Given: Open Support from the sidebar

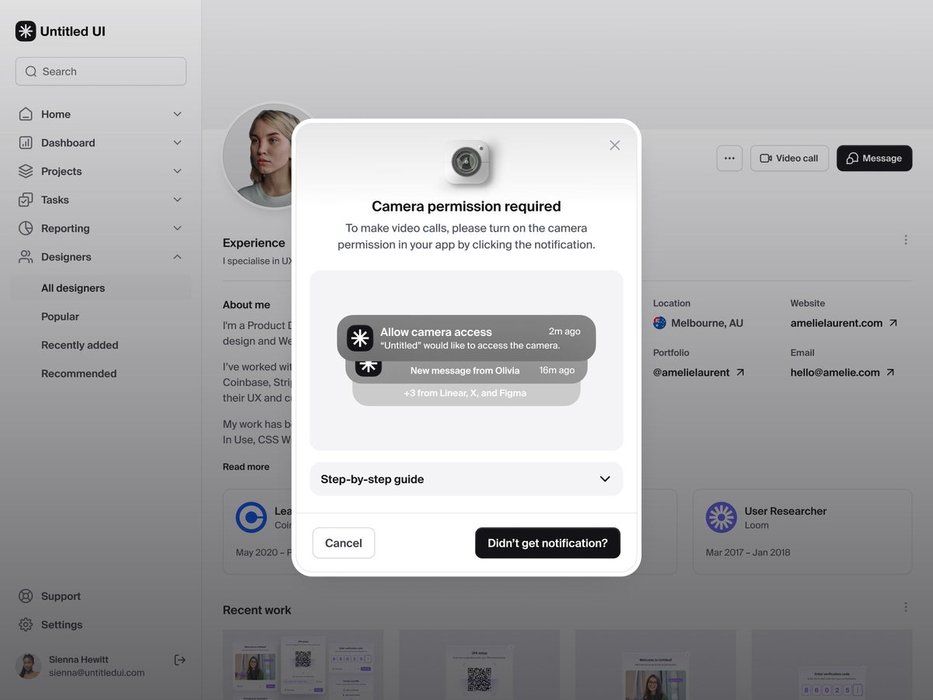Looking at the screenshot, I should (x=60, y=596).
